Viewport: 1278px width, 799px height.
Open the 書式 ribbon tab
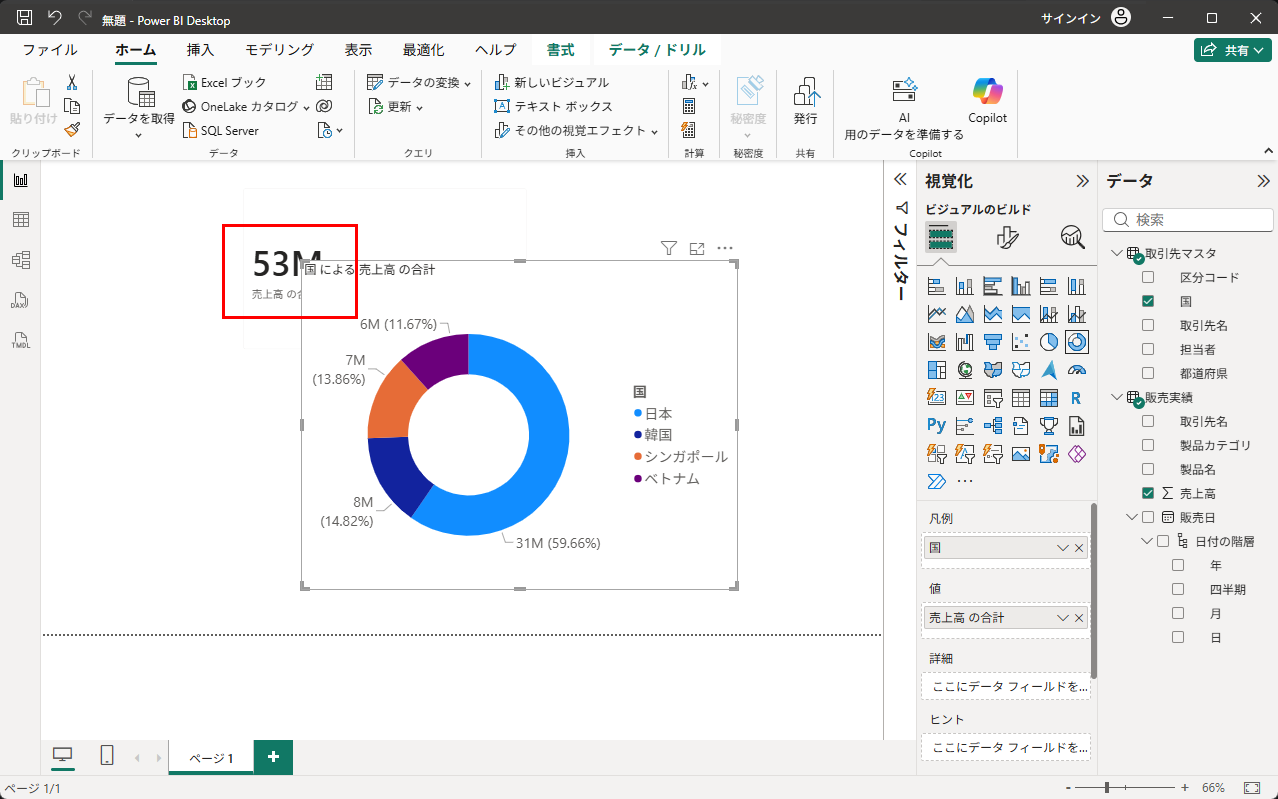click(x=560, y=50)
